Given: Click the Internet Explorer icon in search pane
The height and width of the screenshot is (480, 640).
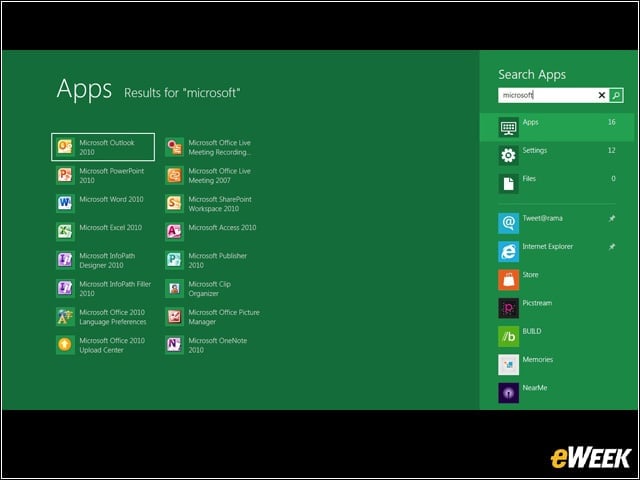Looking at the screenshot, I should 508,251.
